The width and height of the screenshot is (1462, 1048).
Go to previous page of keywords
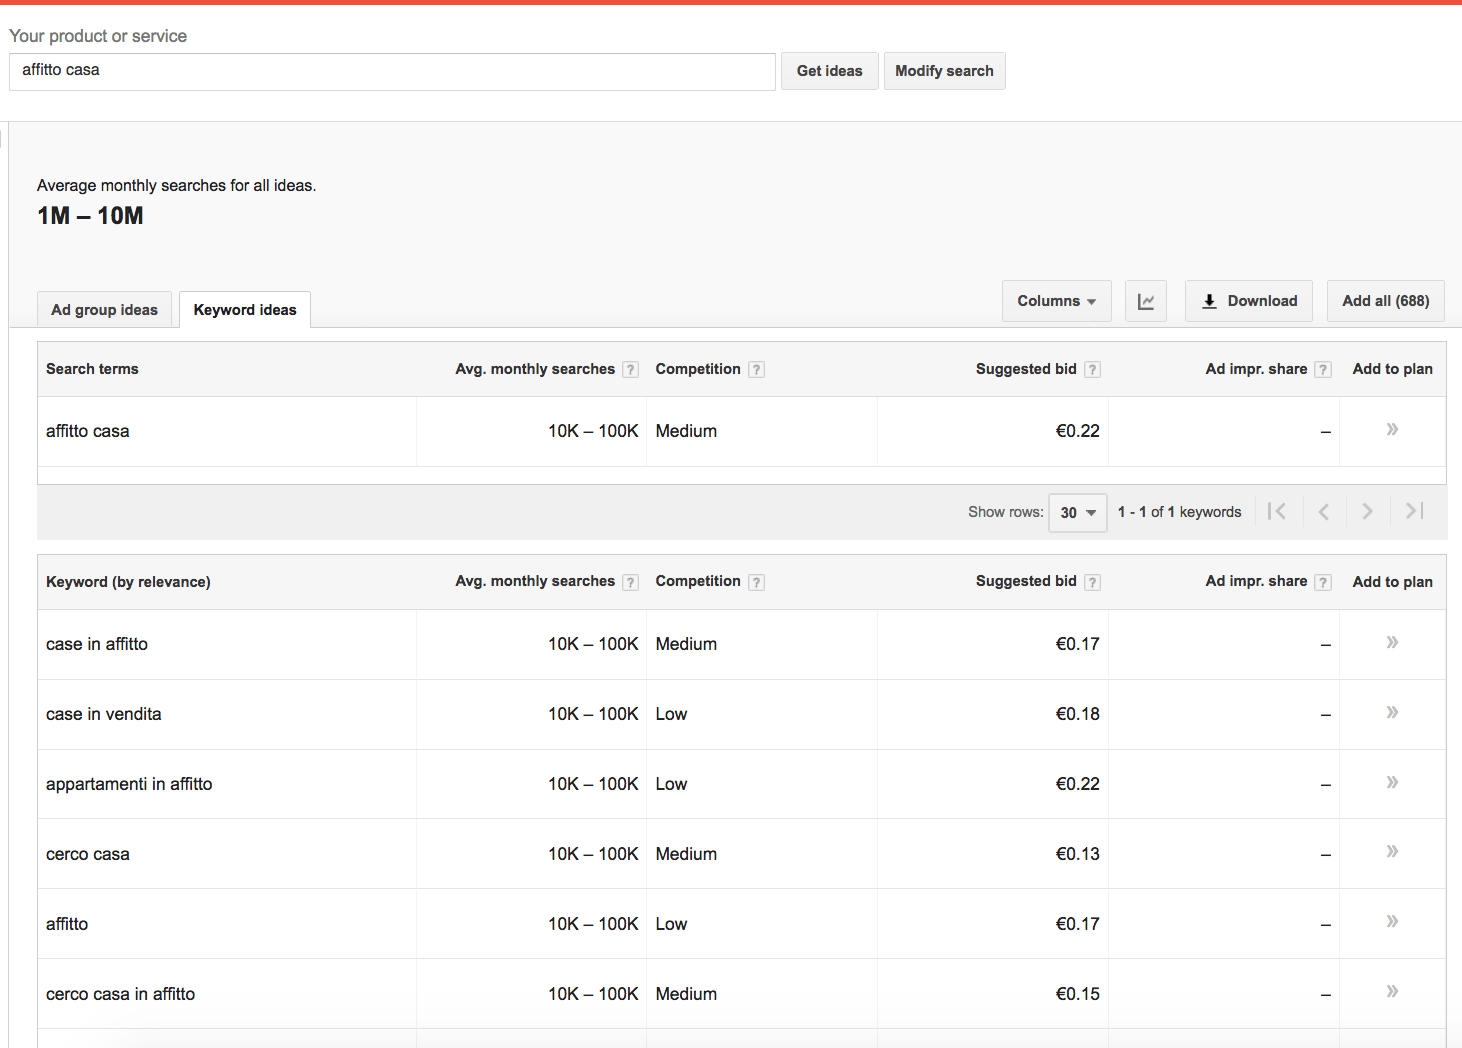point(1323,511)
